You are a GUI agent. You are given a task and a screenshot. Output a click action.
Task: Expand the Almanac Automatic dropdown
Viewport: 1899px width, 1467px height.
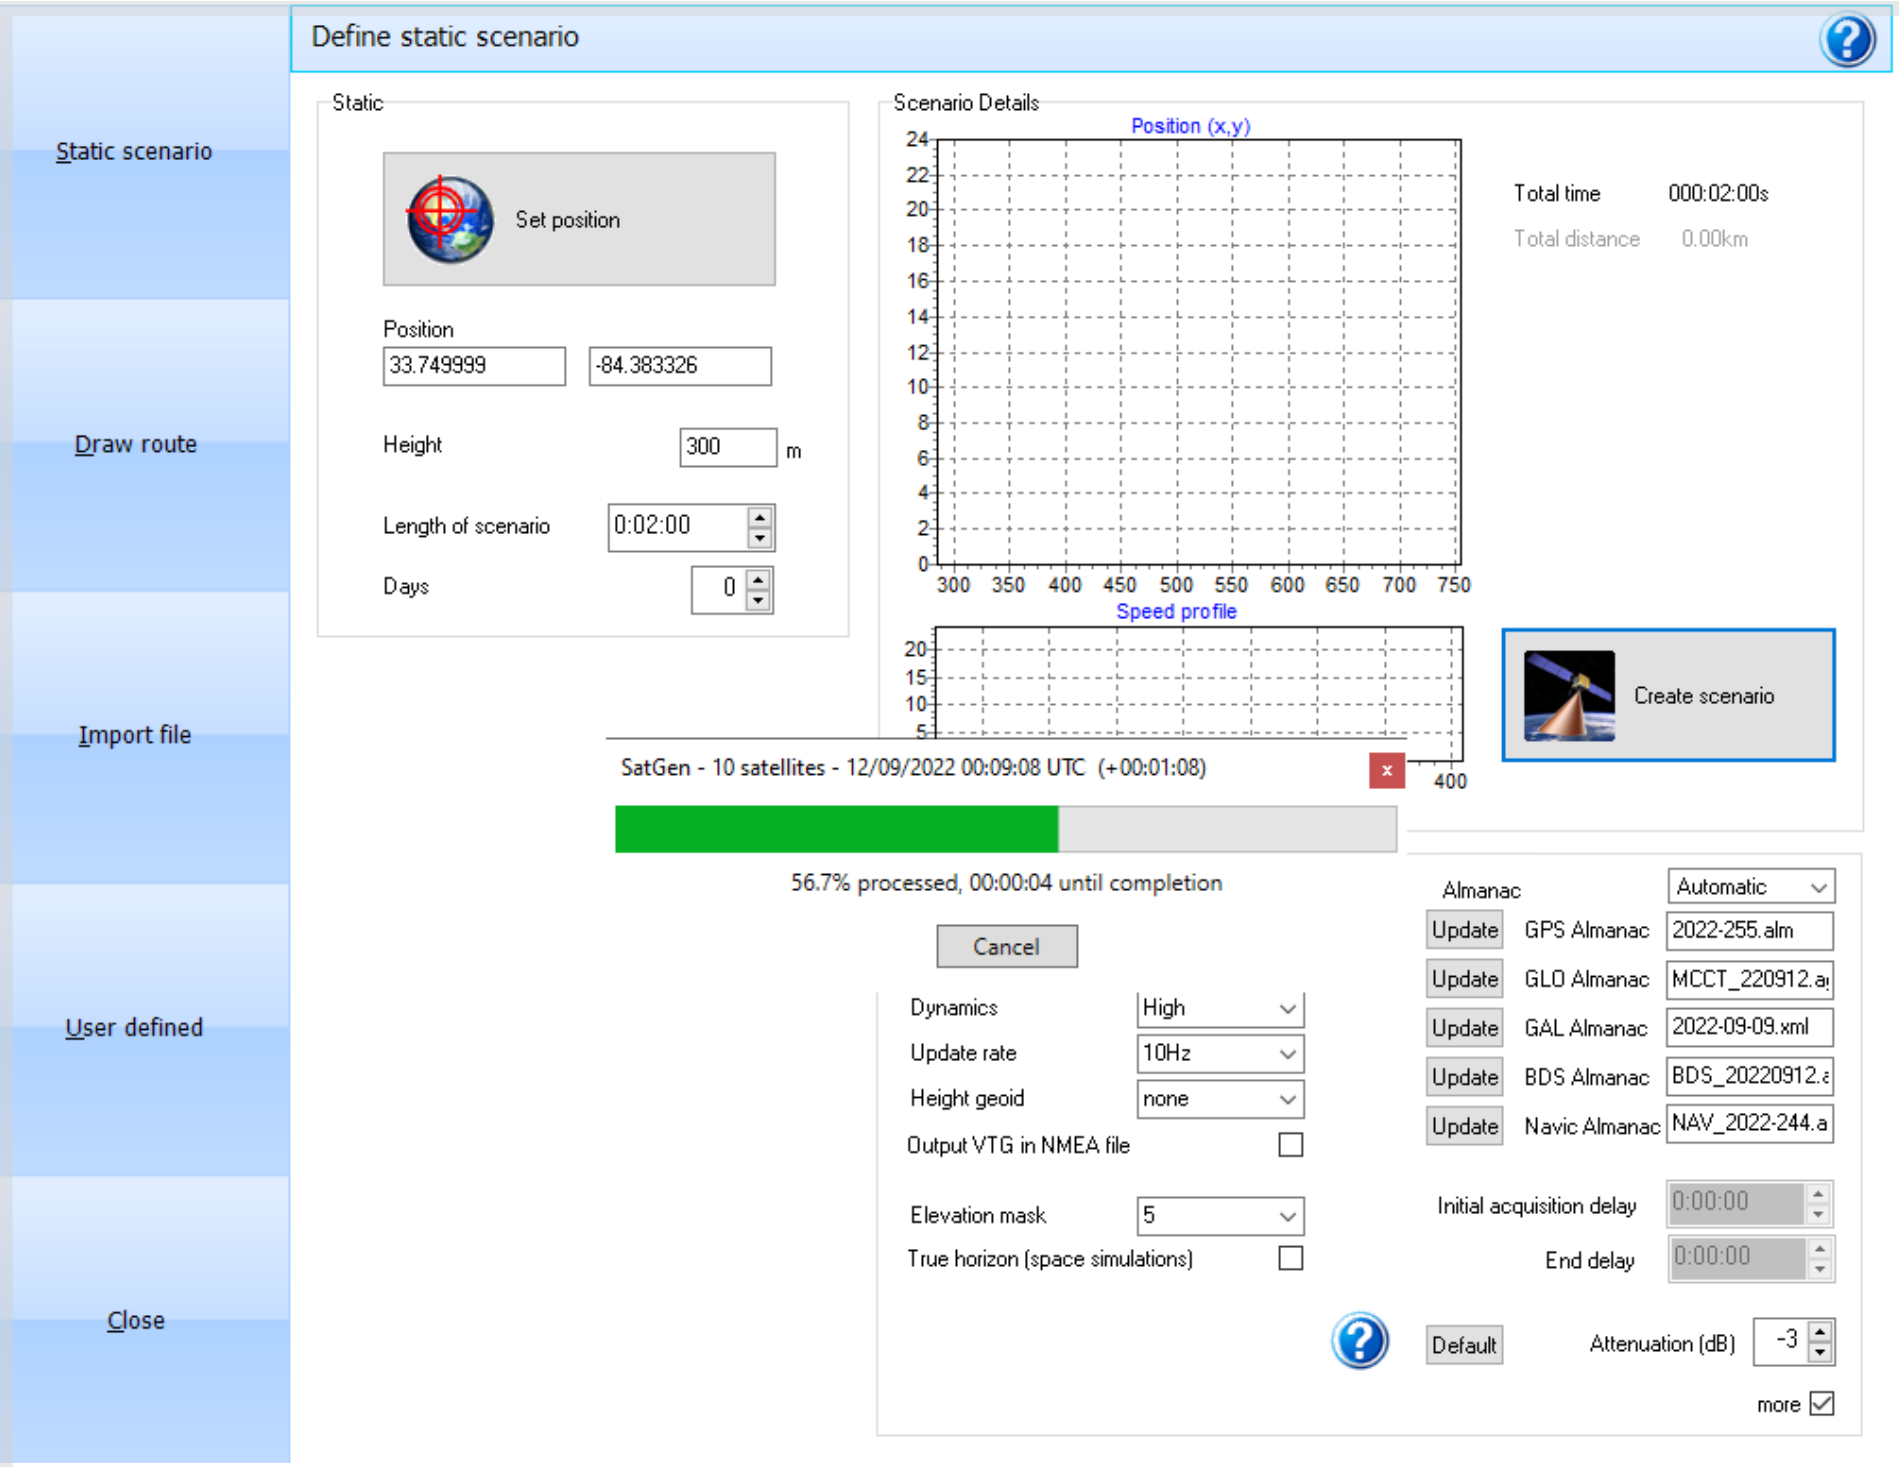pyautogui.click(x=1819, y=887)
